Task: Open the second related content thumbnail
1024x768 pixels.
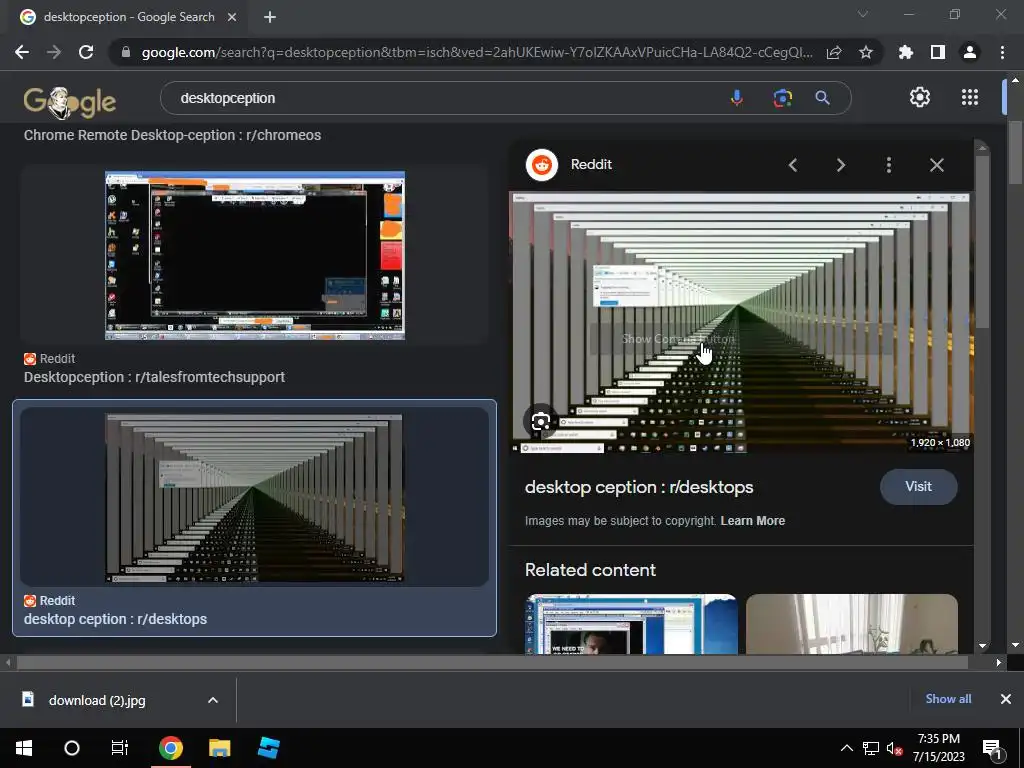Action: pos(852,624)
